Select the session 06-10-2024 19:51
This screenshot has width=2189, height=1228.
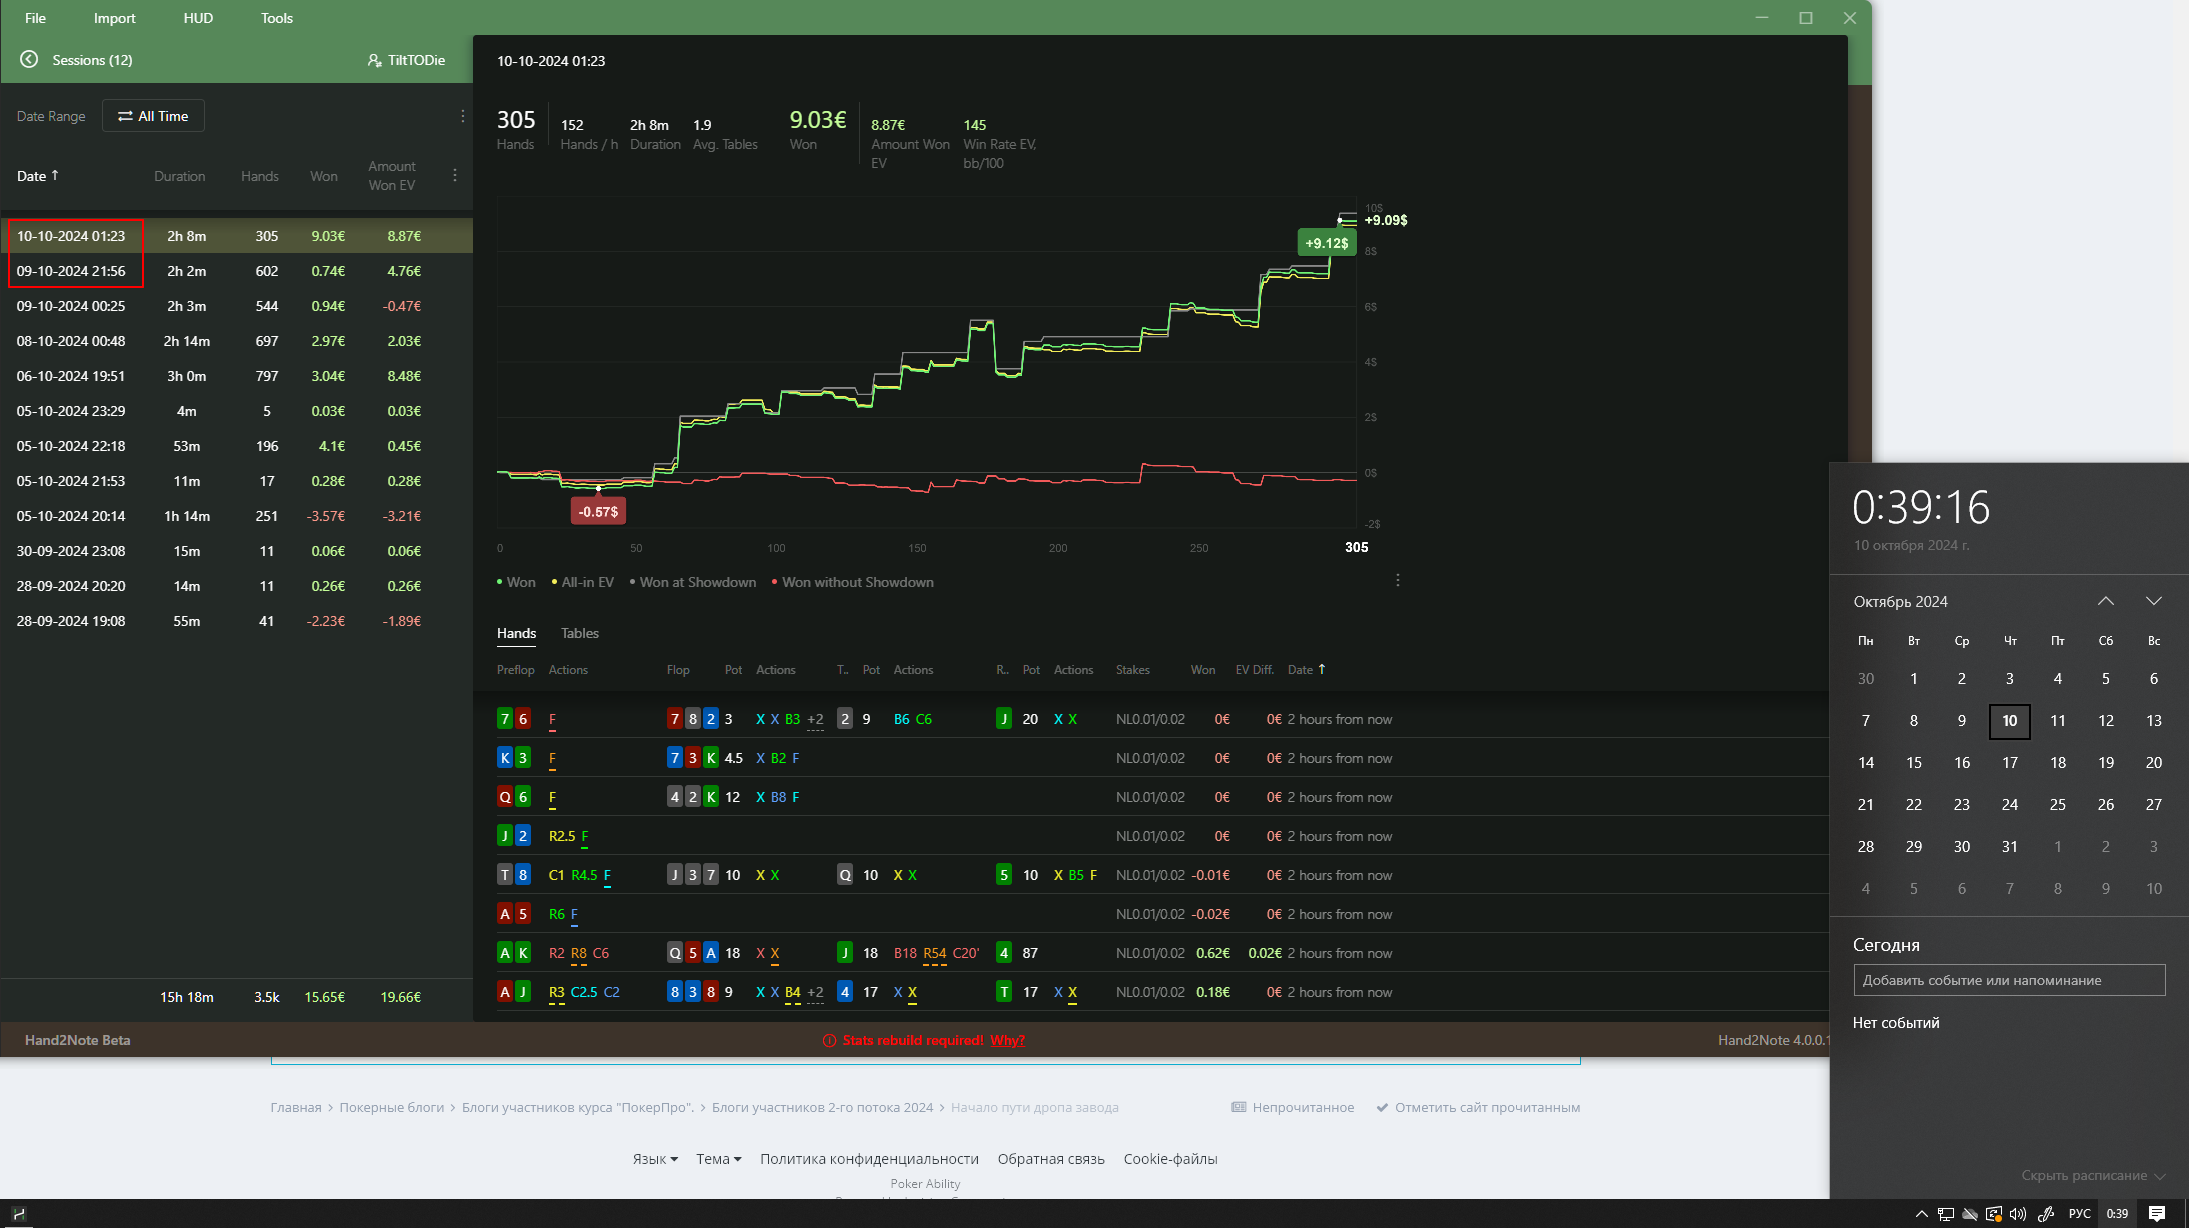pyautogui.click(x=237, y=376)
